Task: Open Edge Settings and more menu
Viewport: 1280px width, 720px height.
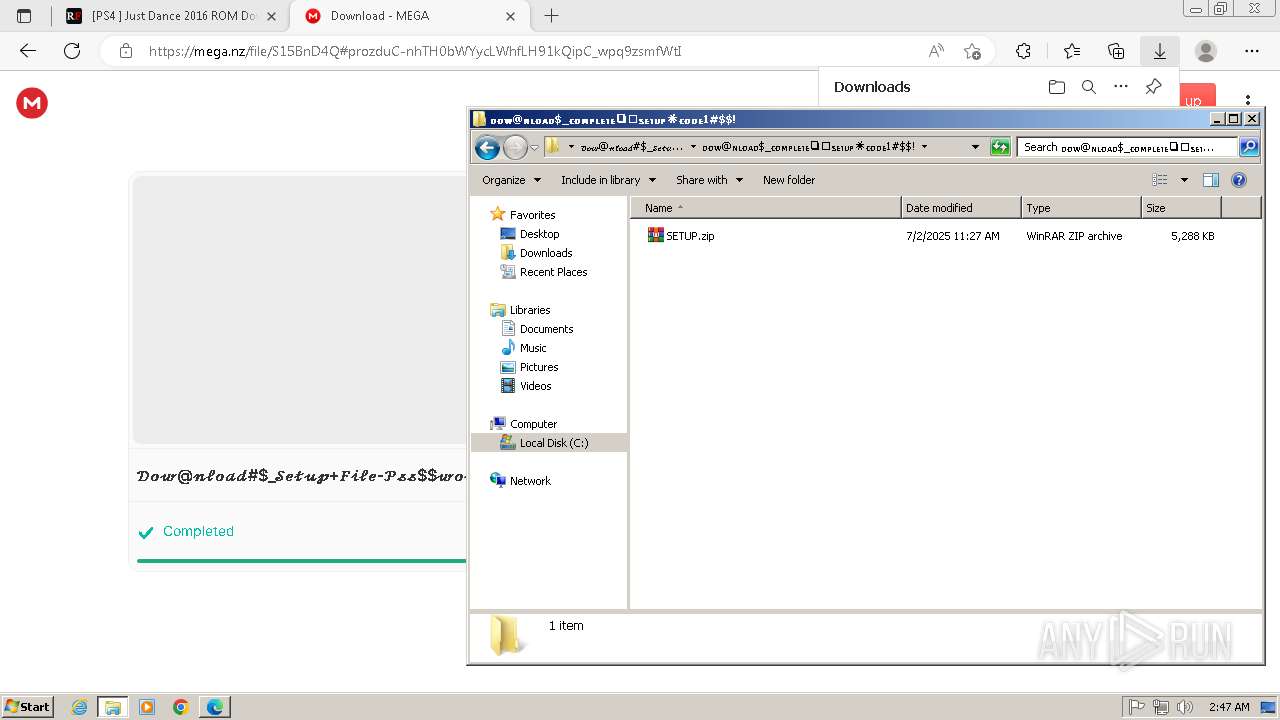Action: coord(1252,51)
